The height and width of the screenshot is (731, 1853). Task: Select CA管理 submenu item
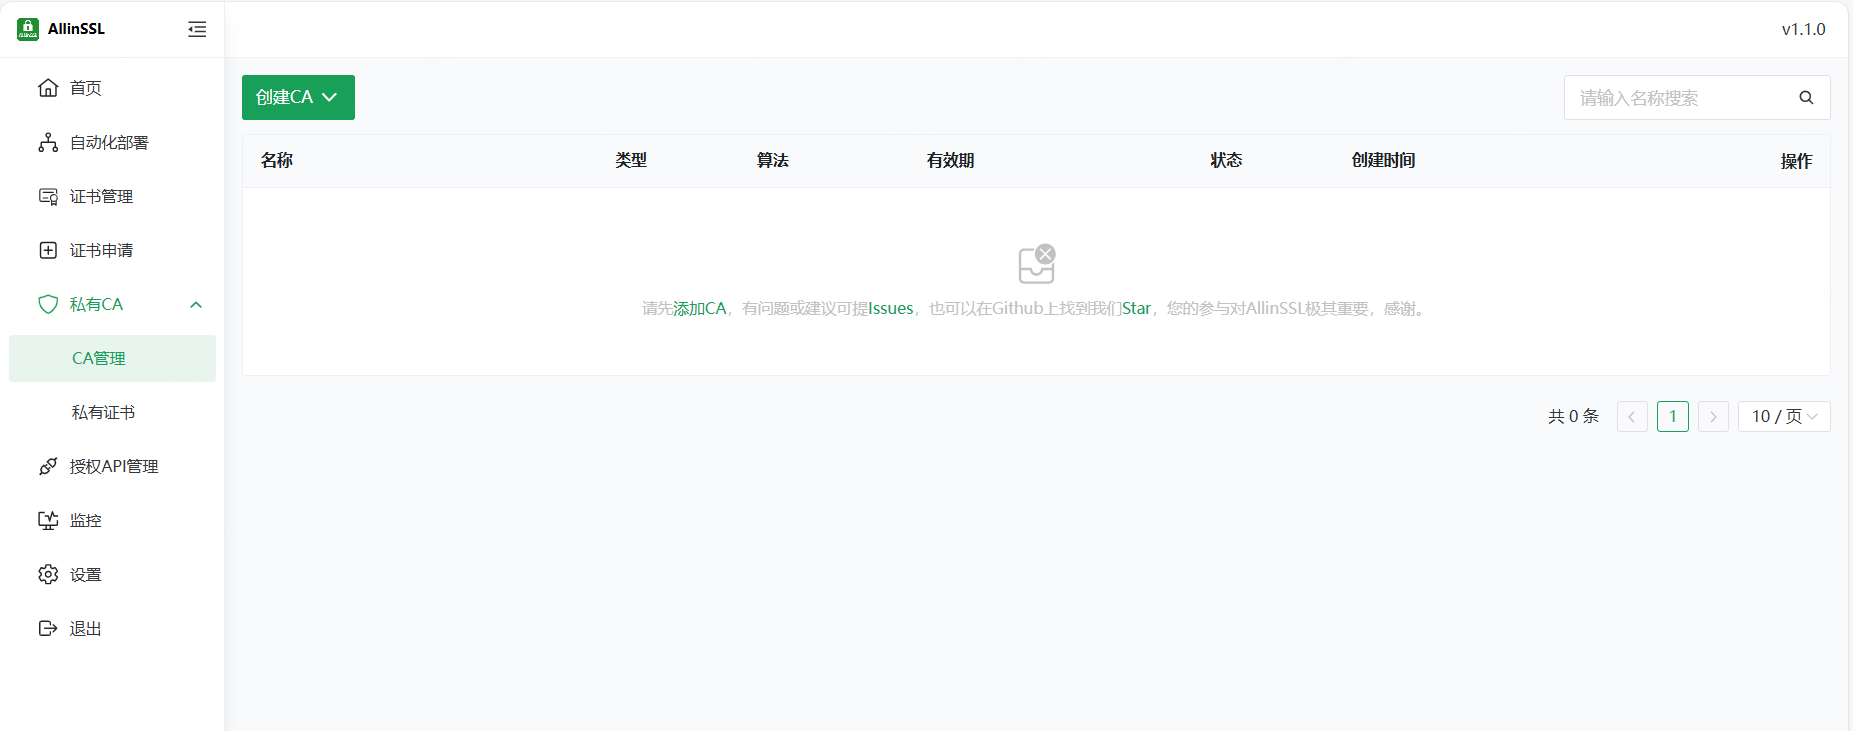tap(112, 358)
